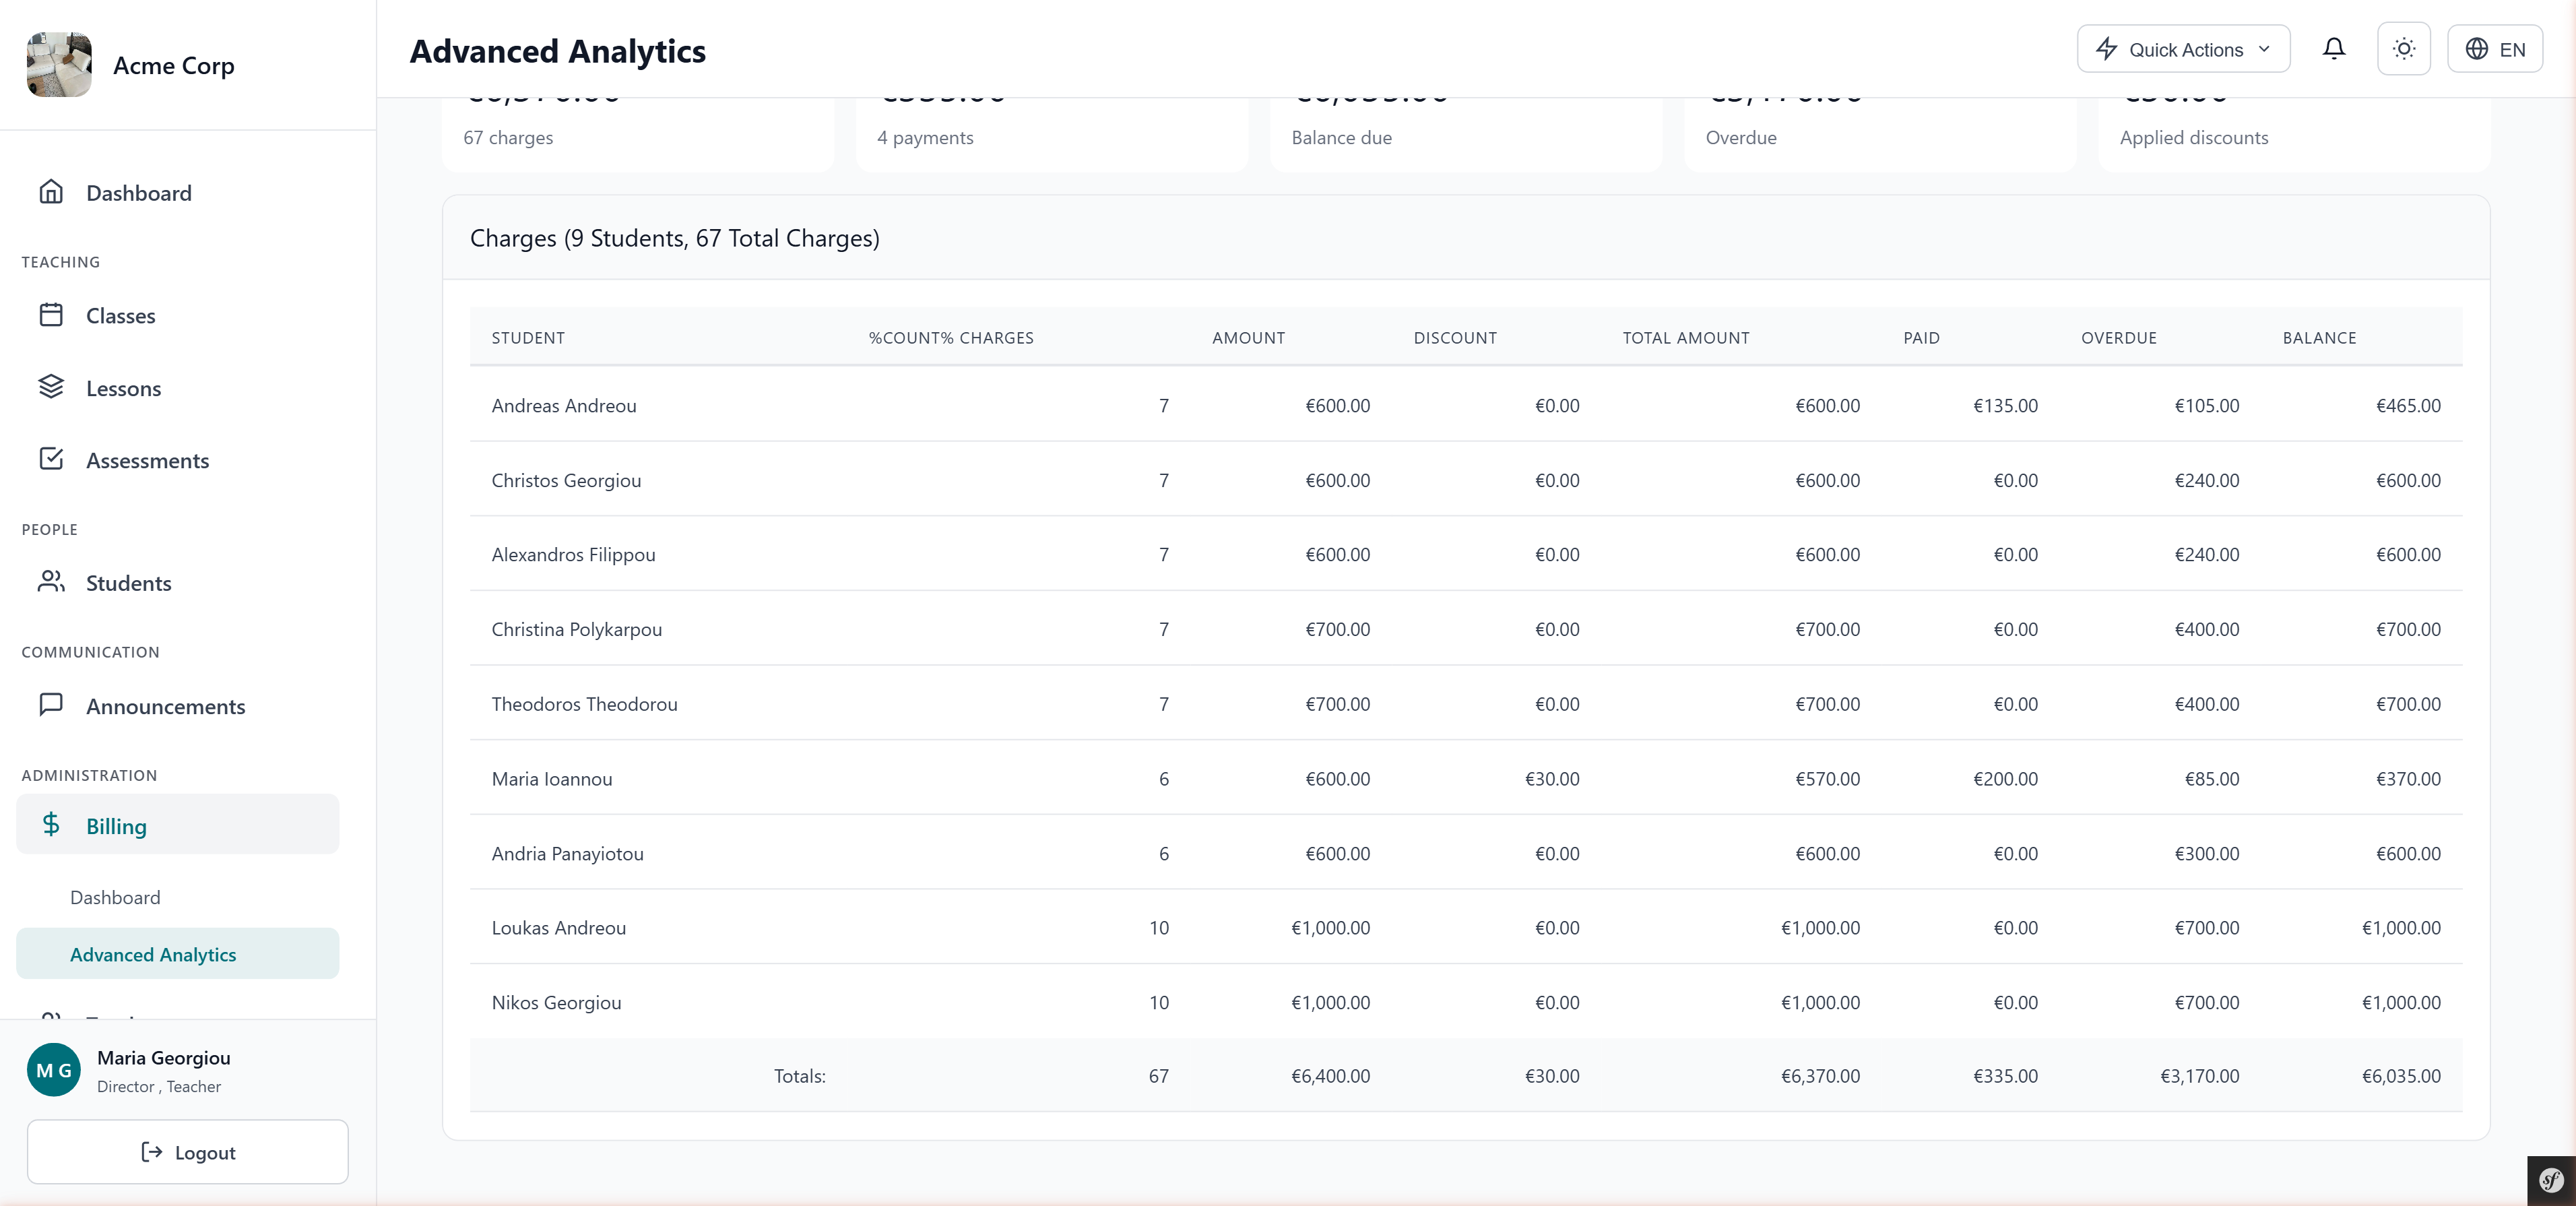Open the Students menu item
Image resolution: width=2576 pixels, height=1206 pixels.
click(178, 583)
